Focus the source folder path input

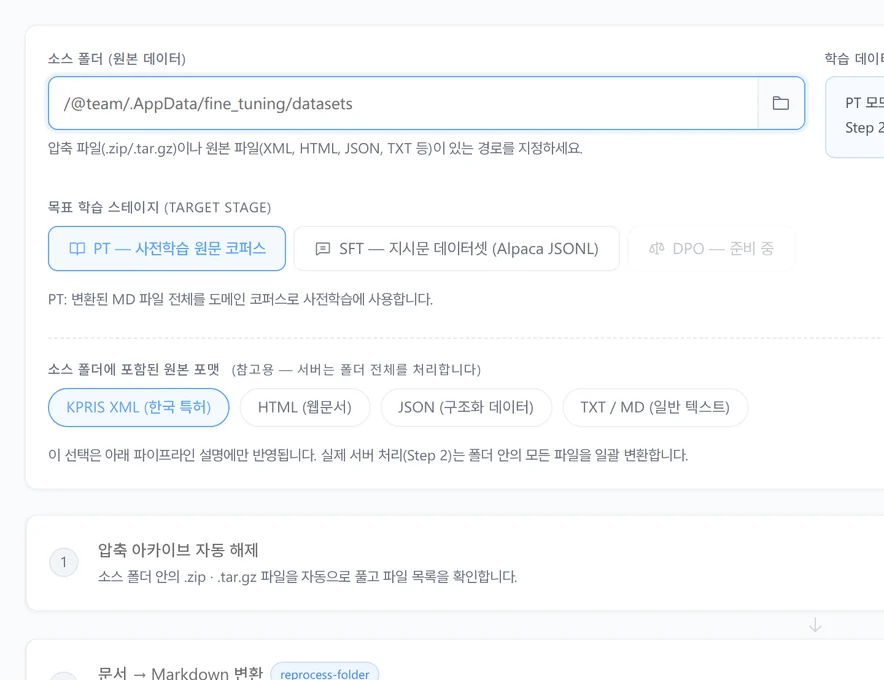[403, 103]
